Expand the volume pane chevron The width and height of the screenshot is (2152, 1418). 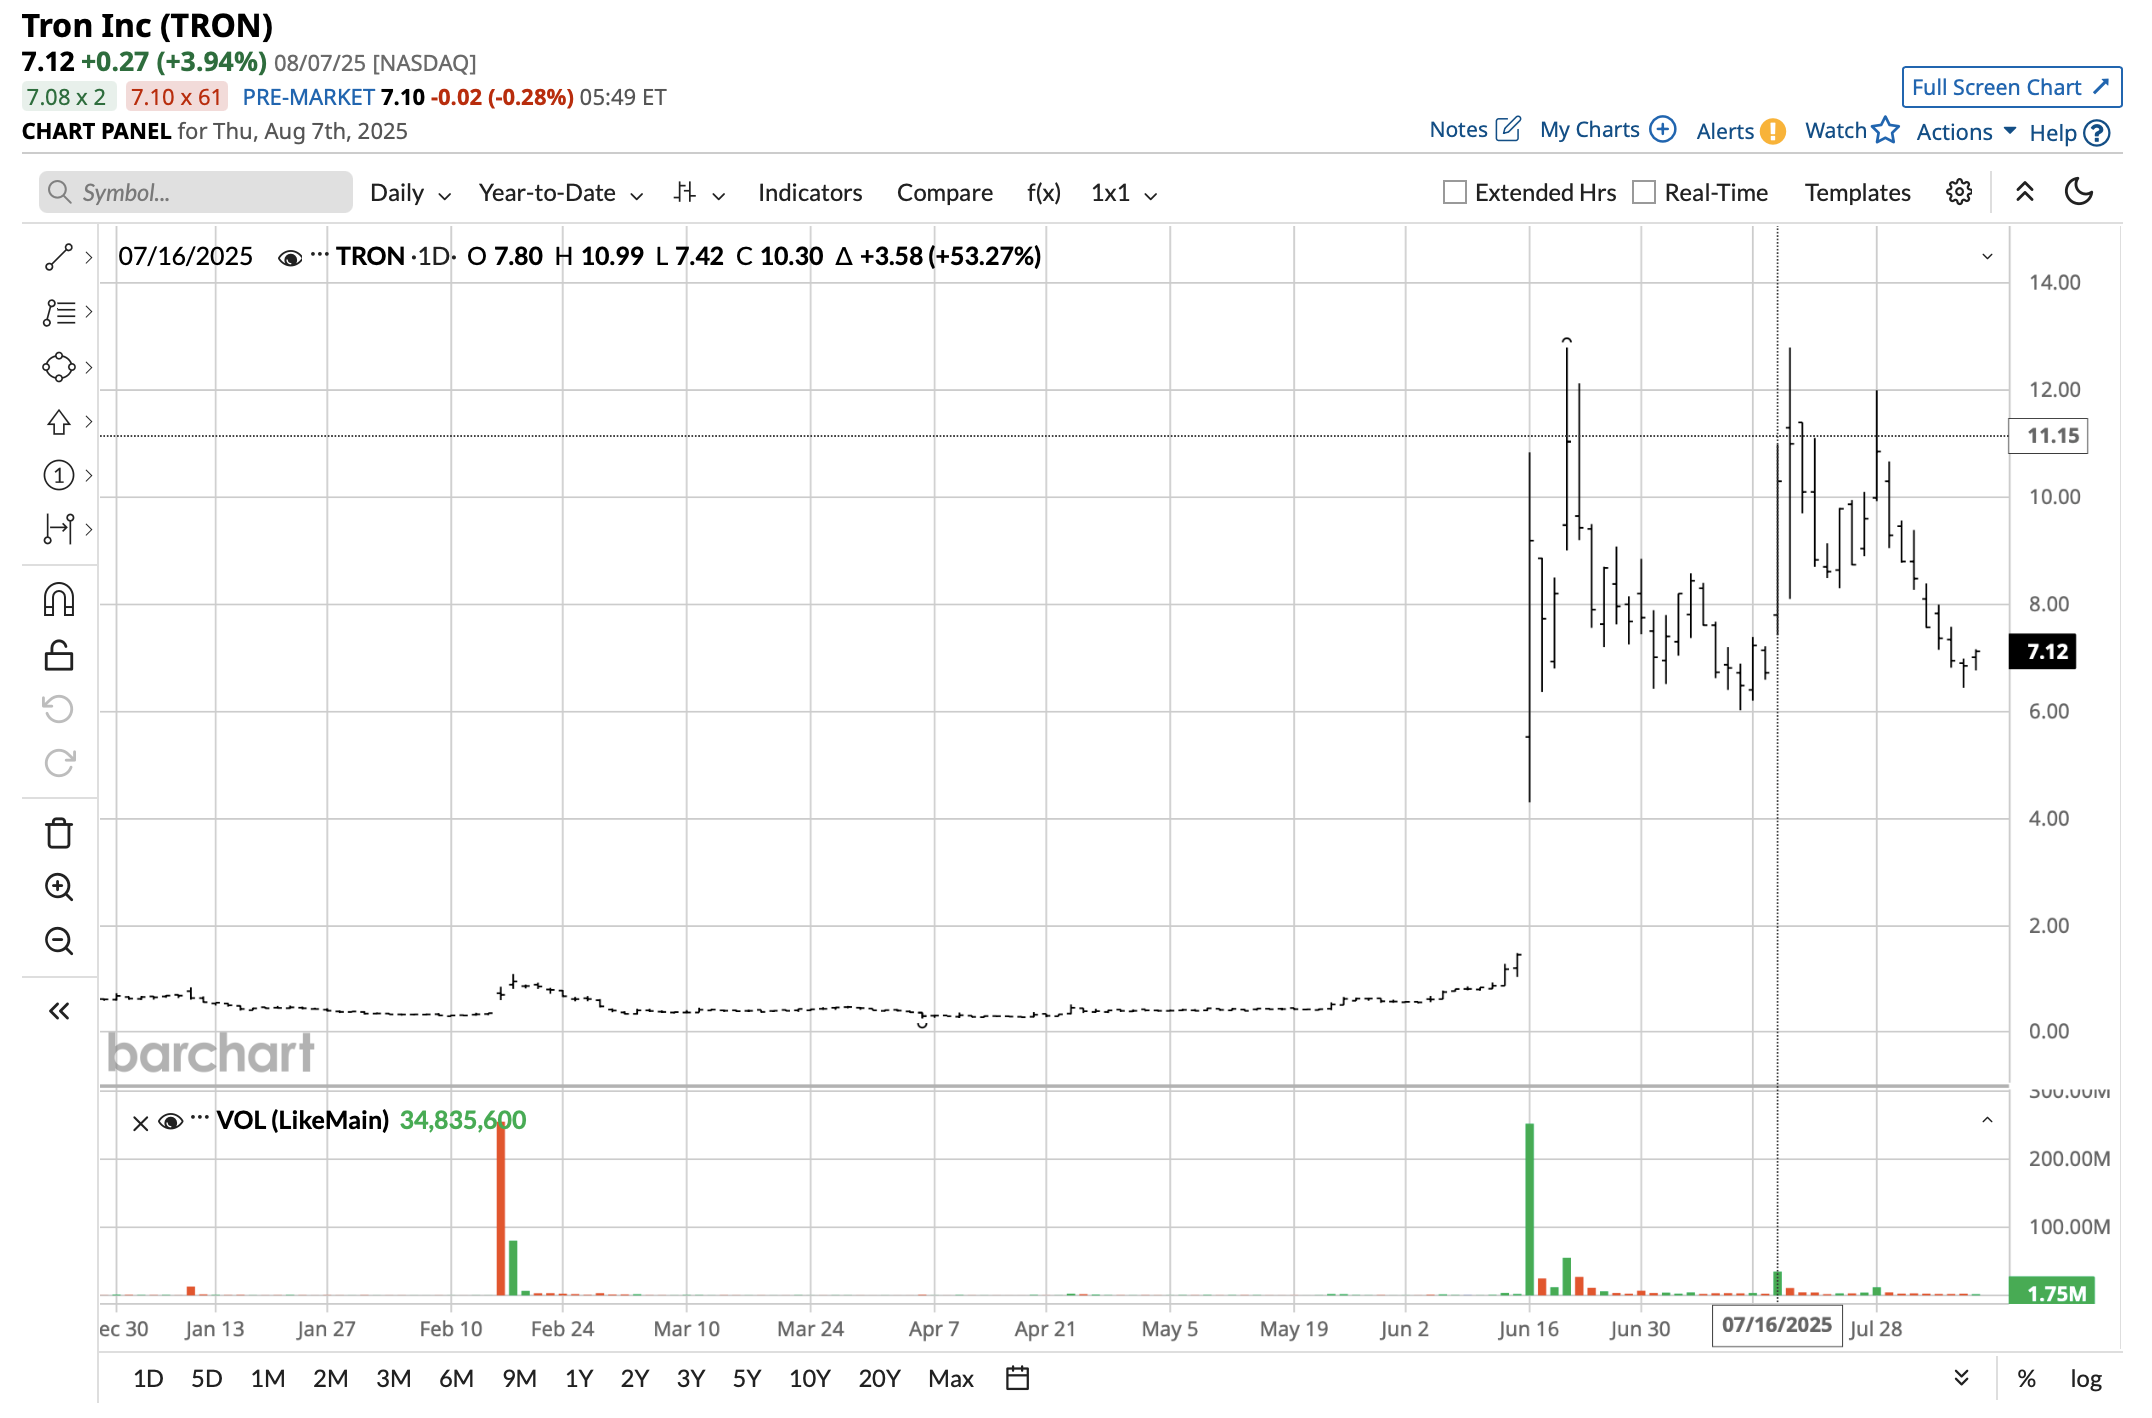point(1987,1121)
